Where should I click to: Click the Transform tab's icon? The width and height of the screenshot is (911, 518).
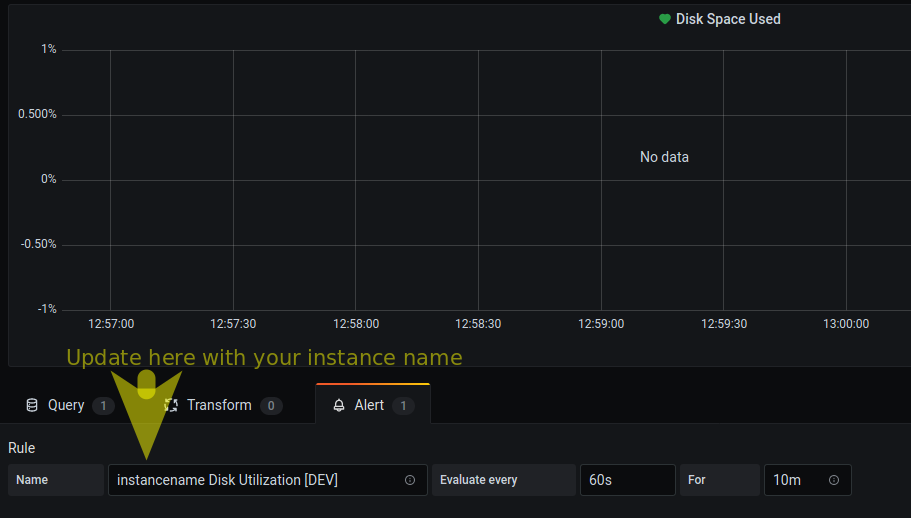(x=171, y=405)
